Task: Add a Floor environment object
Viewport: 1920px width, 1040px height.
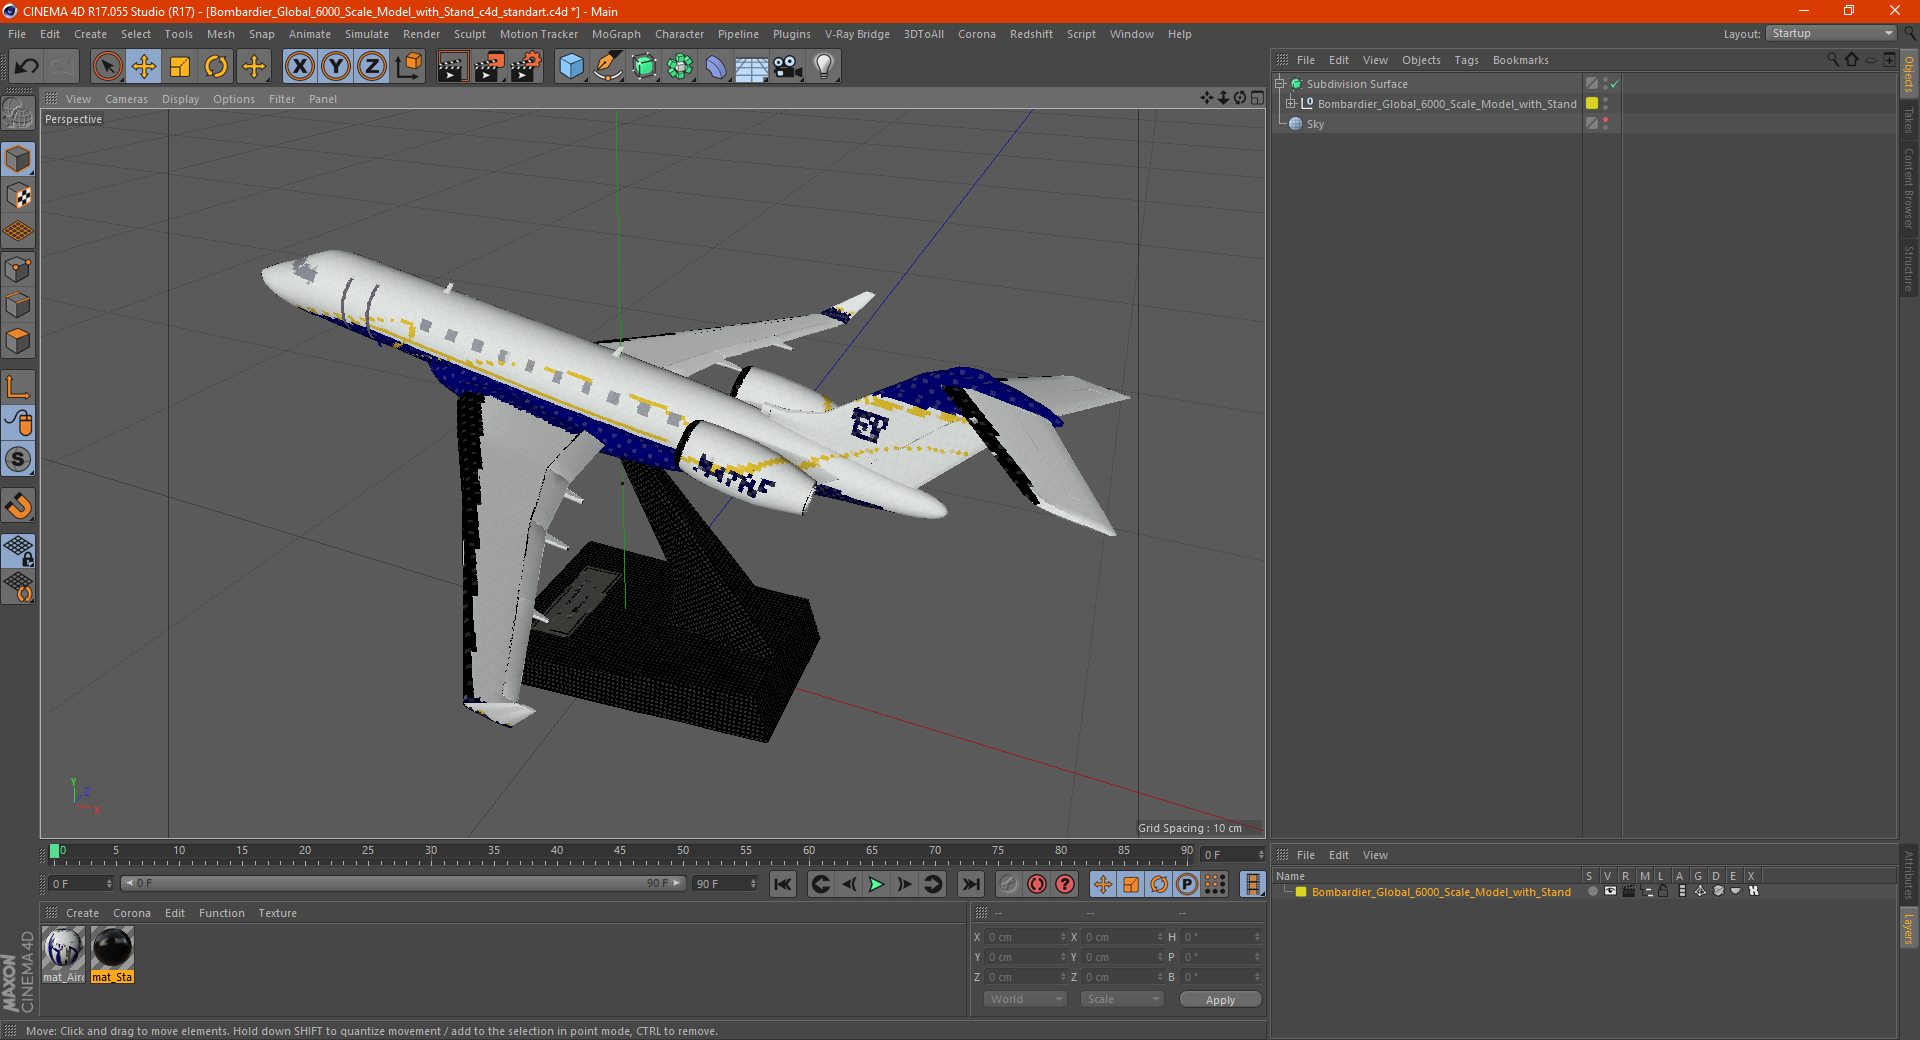Action: 752,67
